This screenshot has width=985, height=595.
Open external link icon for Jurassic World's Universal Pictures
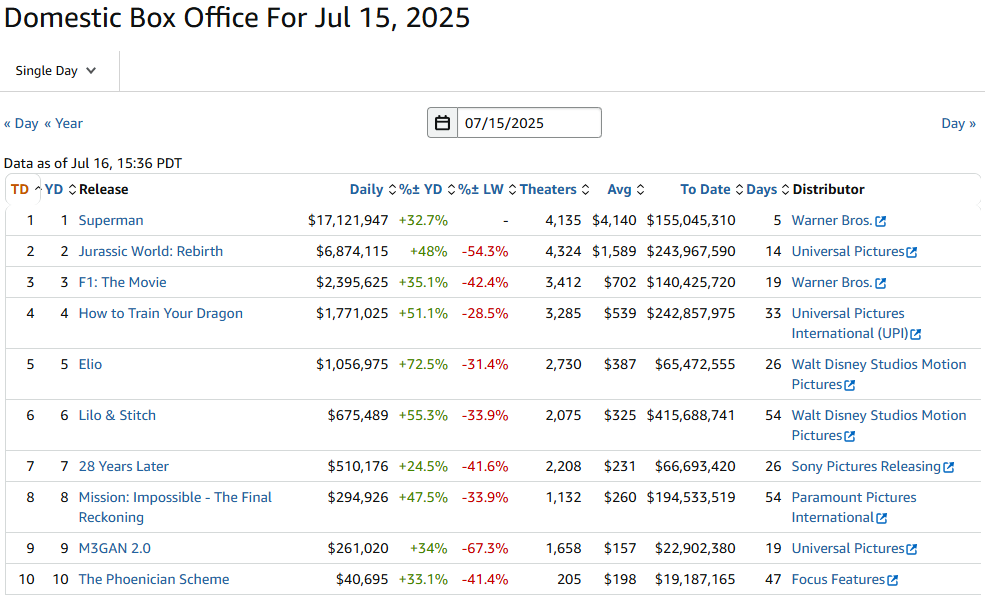[x=912, y=252]
